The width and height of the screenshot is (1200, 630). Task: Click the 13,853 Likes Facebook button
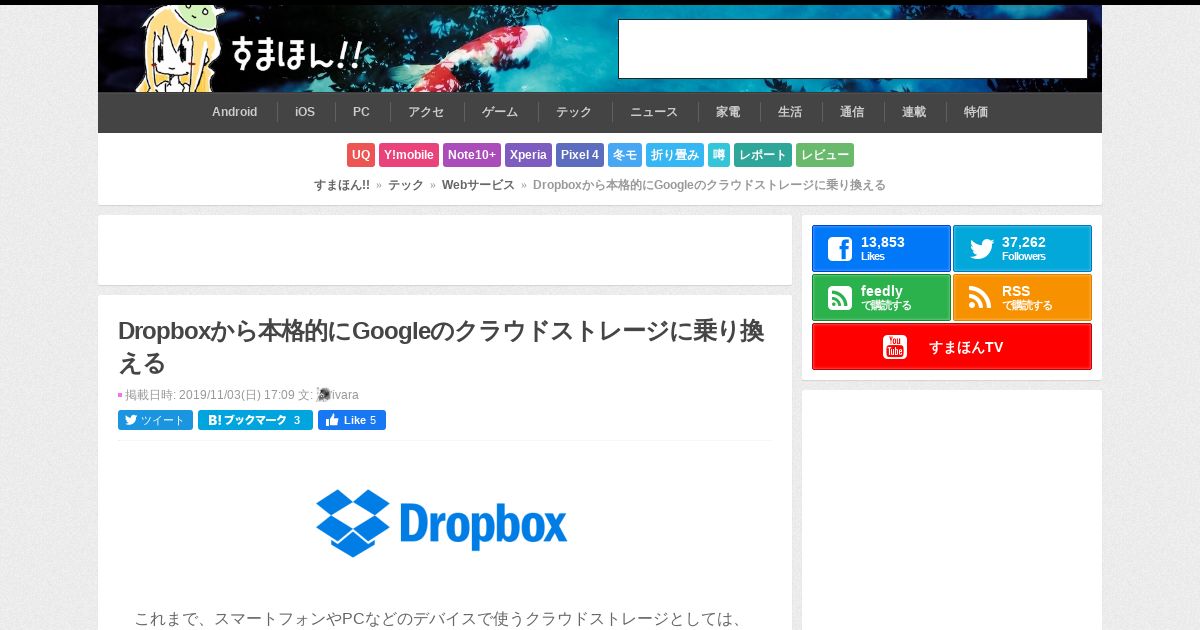click(881, 248)
